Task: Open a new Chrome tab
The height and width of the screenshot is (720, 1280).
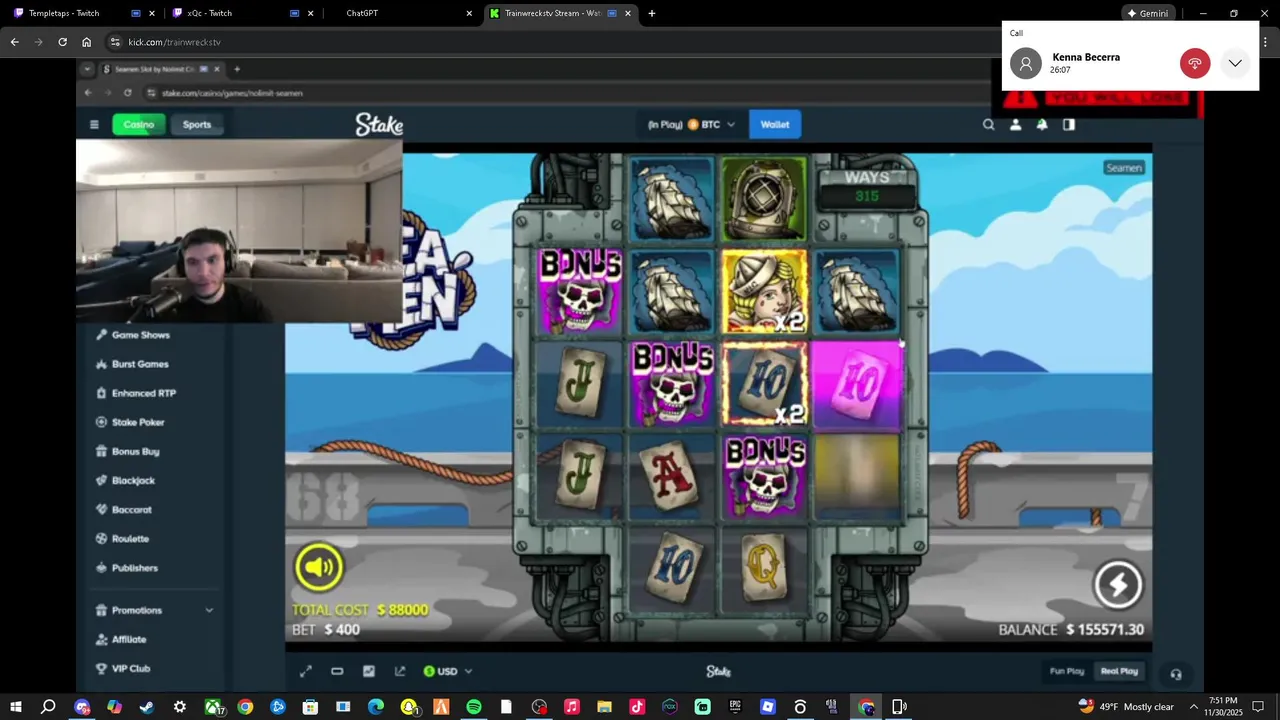Action: coord(652,13)
